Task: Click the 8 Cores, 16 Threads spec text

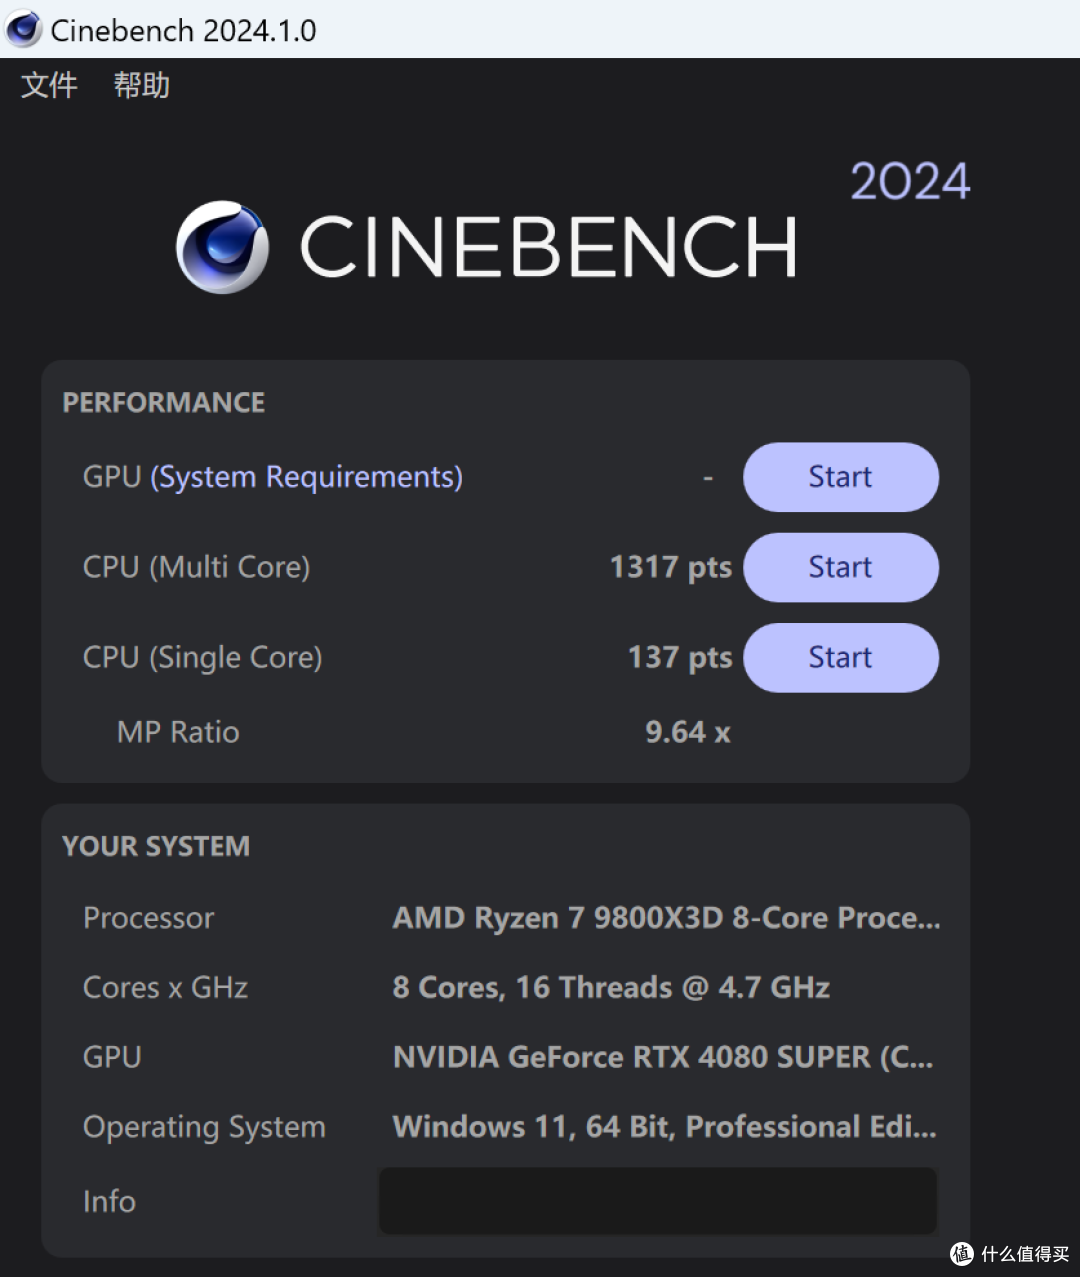Action: tap(611, 987)
